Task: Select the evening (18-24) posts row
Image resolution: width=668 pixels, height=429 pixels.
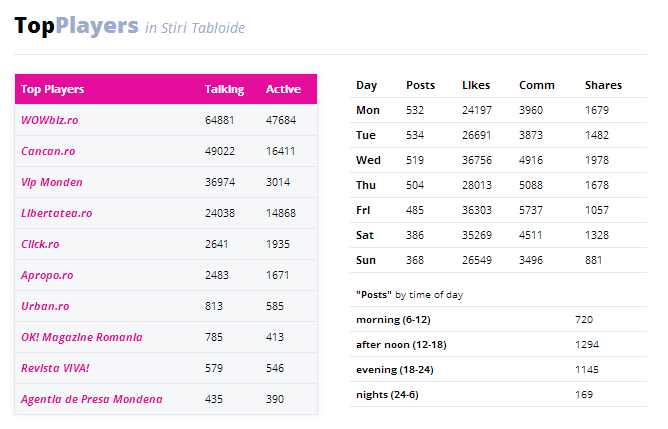Action: [498, 369]
